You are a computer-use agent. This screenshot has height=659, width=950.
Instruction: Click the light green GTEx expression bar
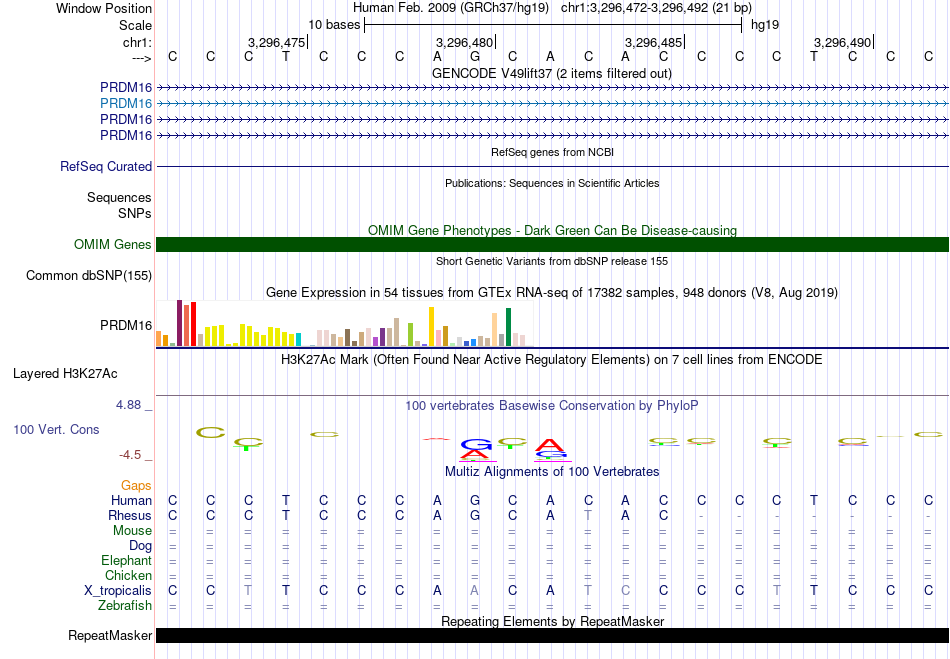pyautogui.click(x=410, y=335)
